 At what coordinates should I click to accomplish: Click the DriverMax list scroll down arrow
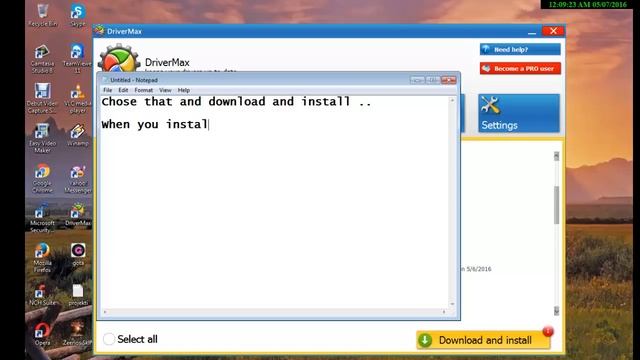[x=556, y=311]
